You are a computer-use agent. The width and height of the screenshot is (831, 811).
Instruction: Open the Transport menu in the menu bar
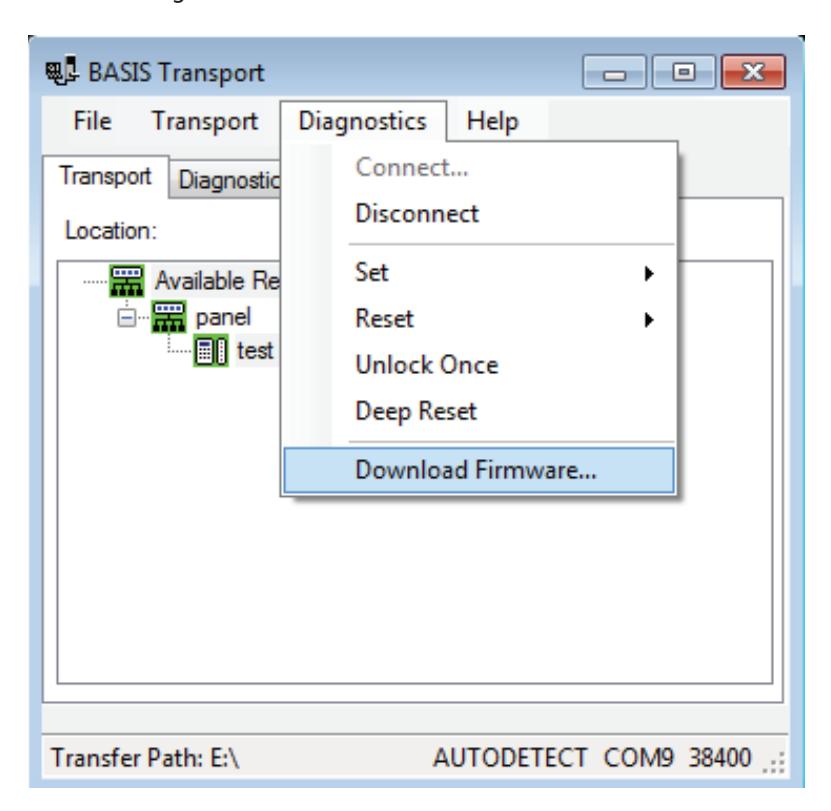[205, 121]
